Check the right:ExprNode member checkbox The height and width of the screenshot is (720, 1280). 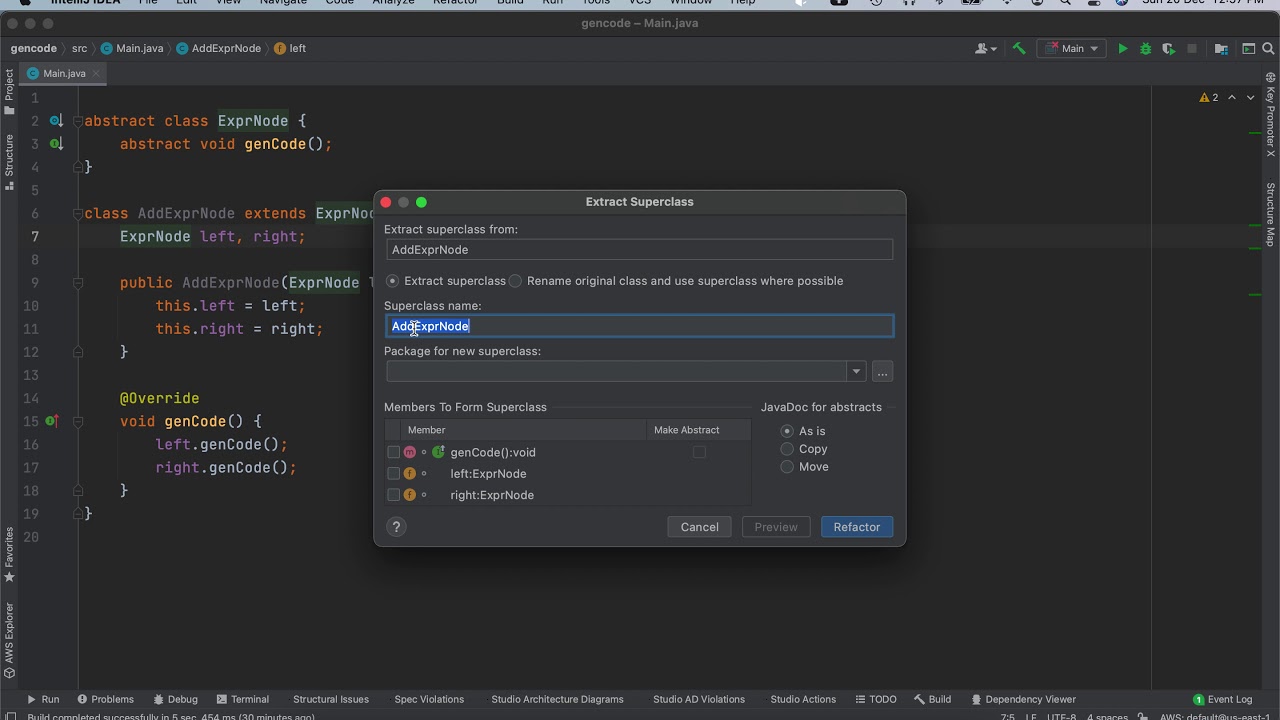[393, 495]
